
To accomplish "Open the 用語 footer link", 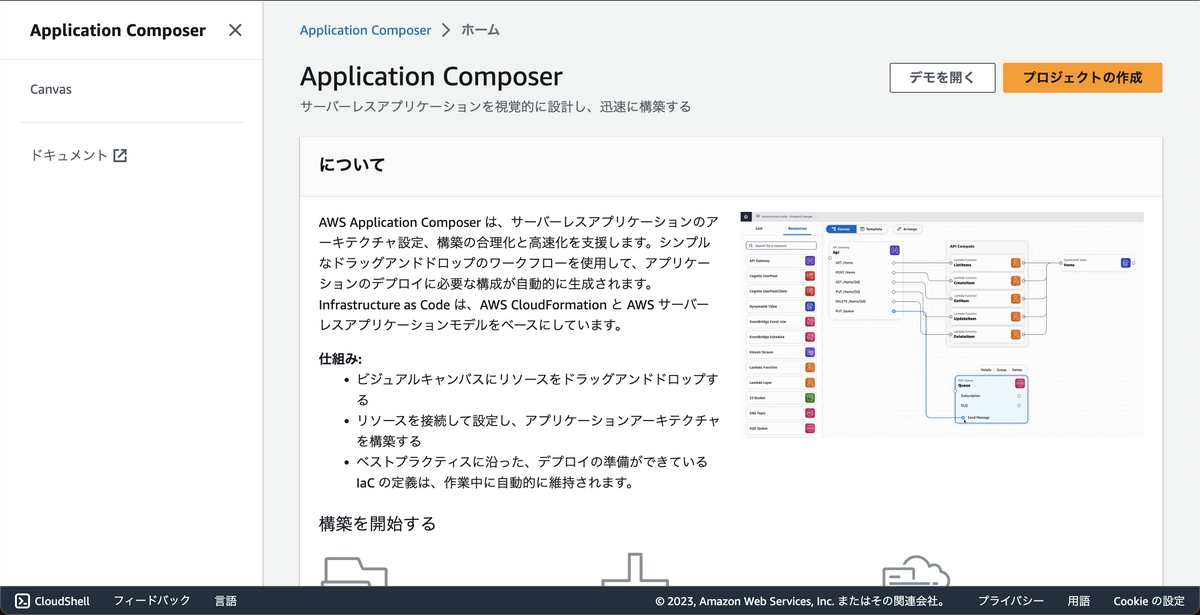I will (x=1079, y=601).
